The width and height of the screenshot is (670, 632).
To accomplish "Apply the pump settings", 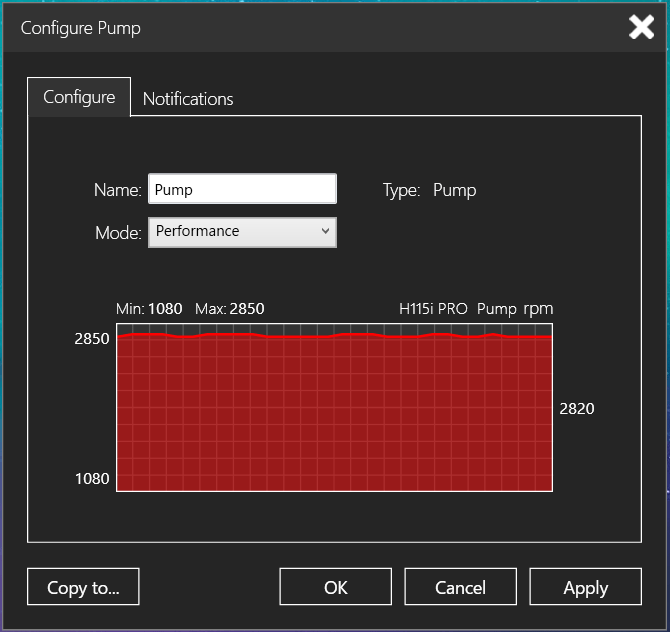I will pos(585,587).
